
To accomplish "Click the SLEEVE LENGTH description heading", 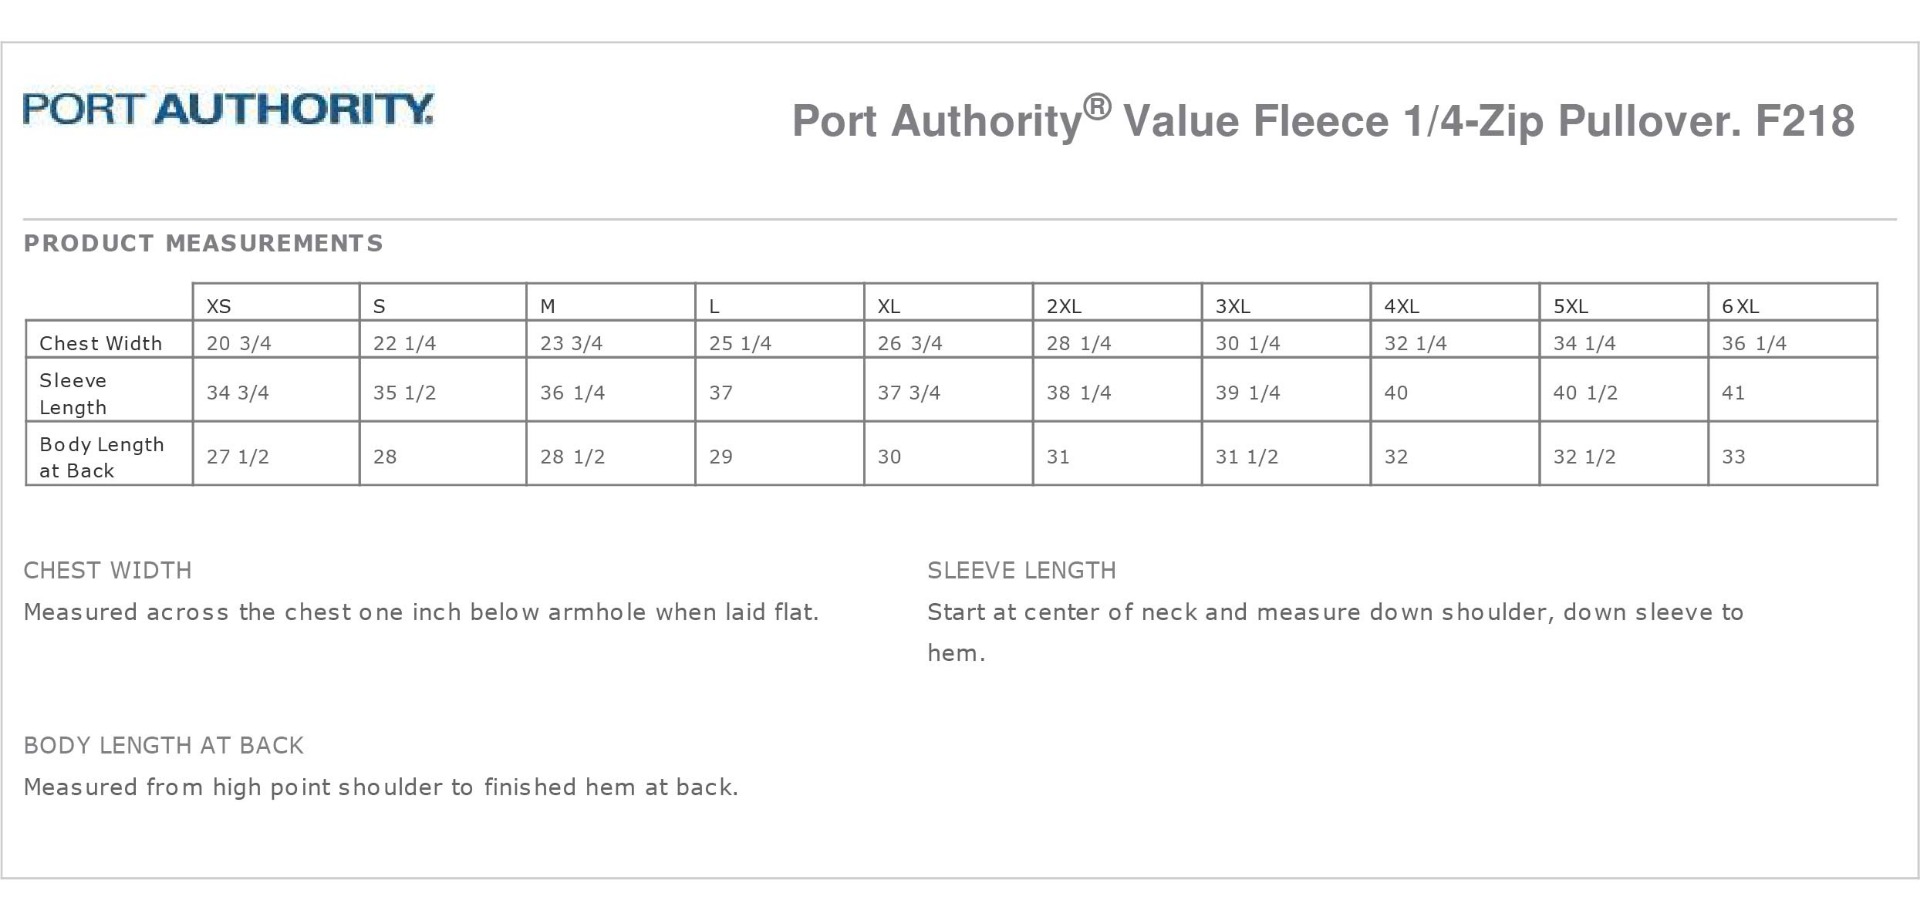I will point(1021,570).
